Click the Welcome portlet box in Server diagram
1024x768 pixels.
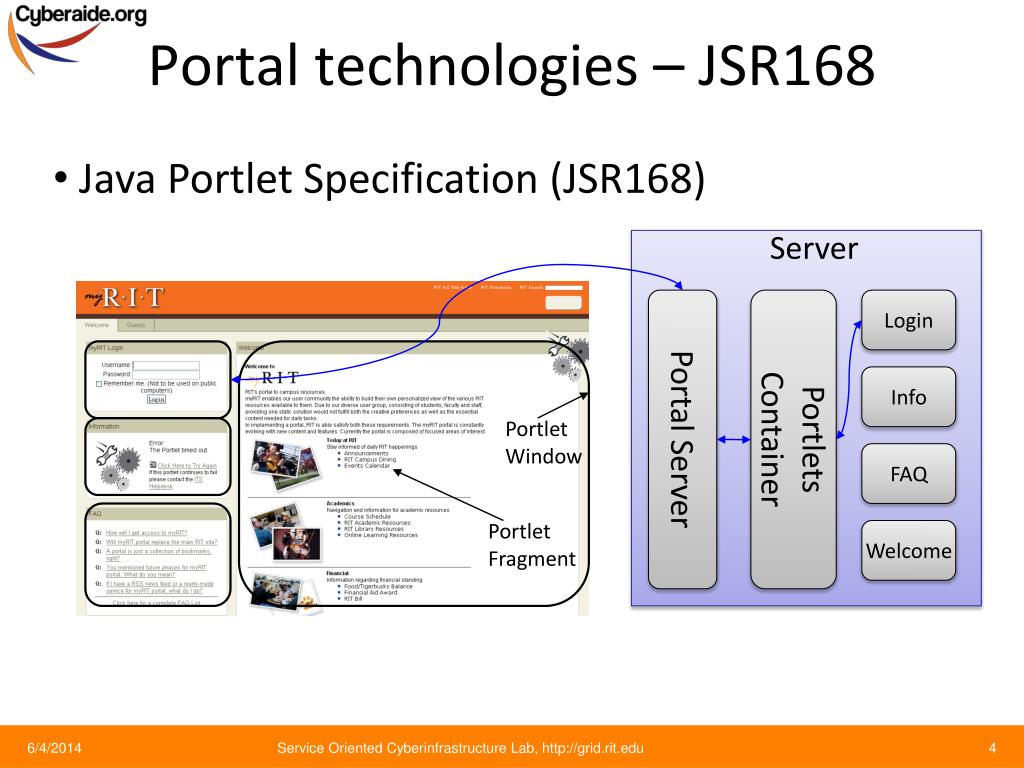point(908,551)
